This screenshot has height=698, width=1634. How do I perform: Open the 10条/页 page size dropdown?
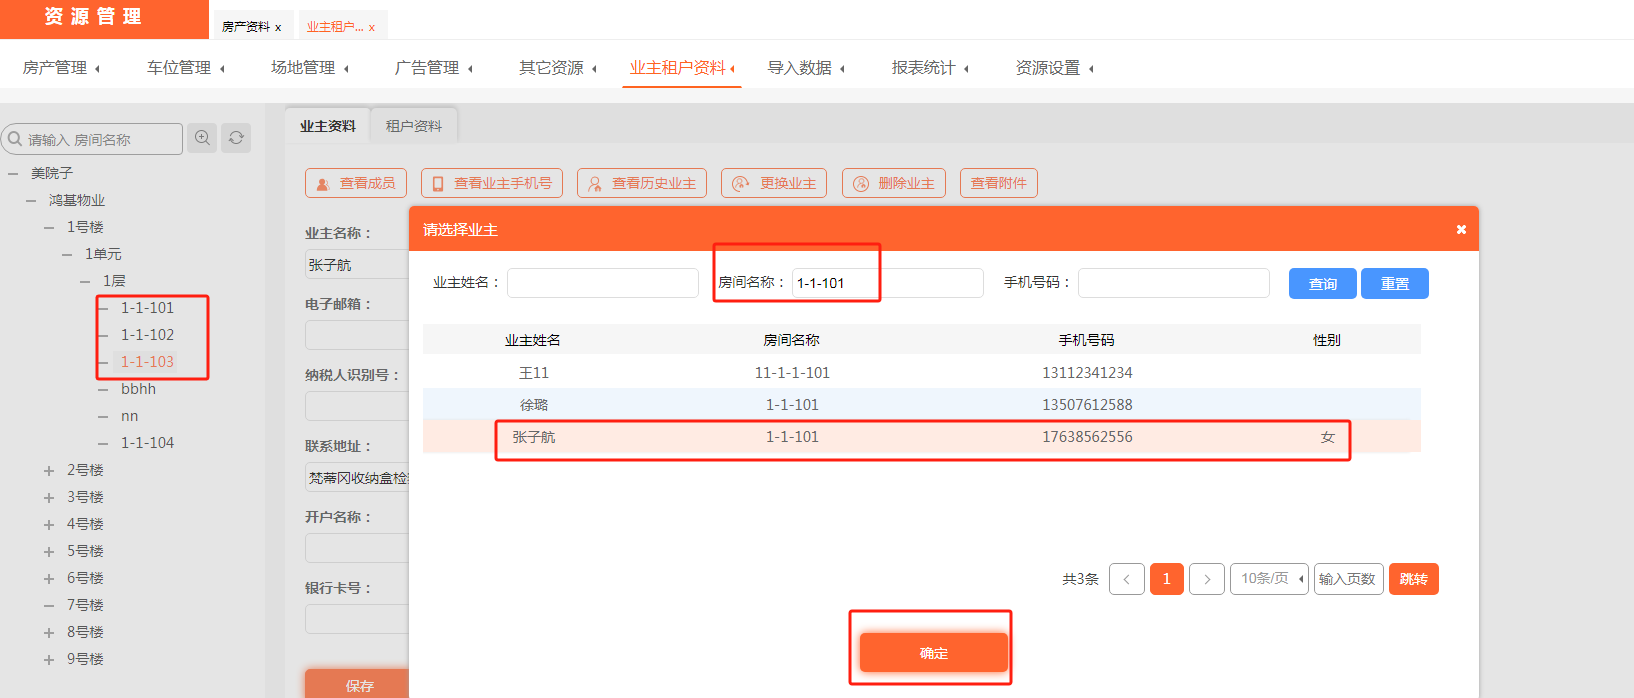pyautogui.click(x=1269, y=579)
